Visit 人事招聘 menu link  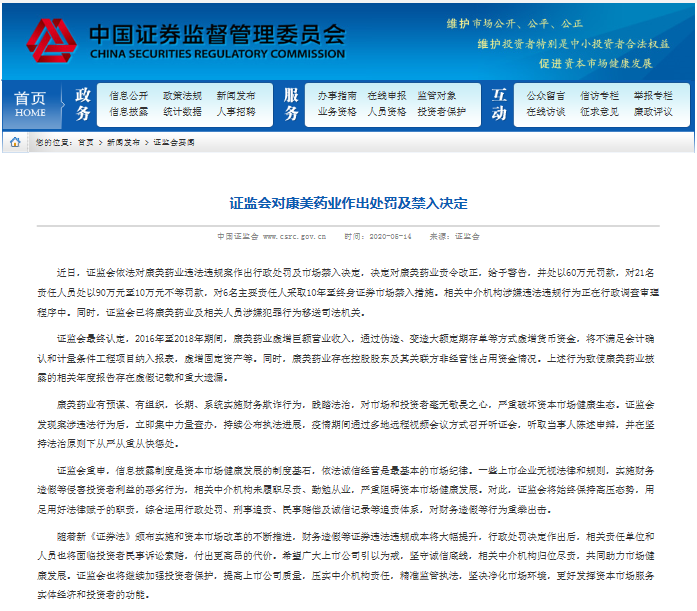236,112
